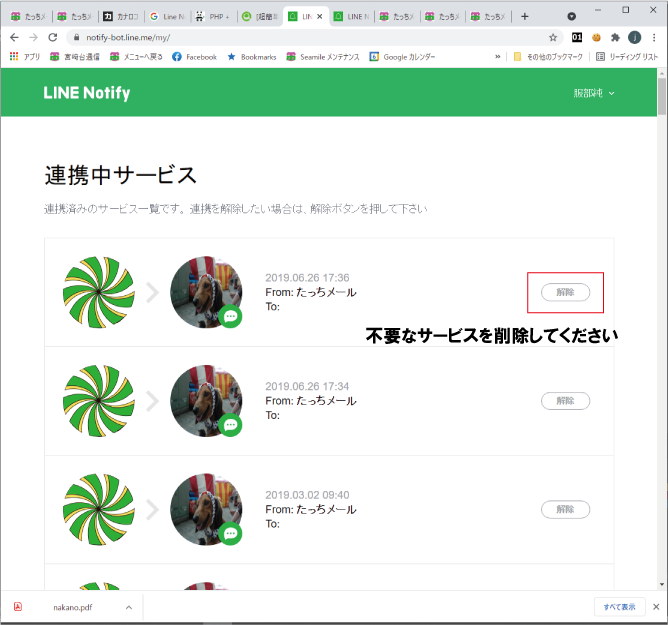Reload the current page
The image size is (668, 625).
[x=52, y=37]
